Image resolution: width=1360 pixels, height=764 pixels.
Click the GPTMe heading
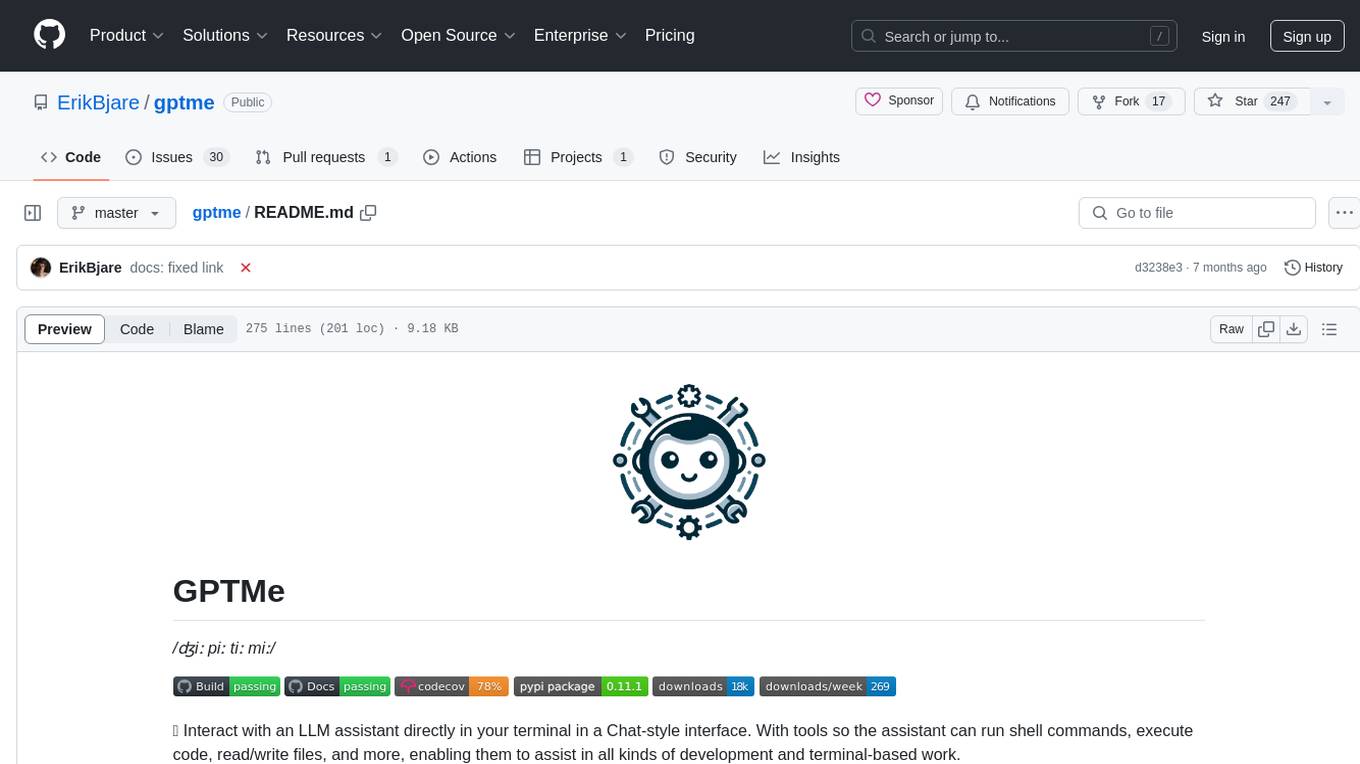pyautogui.click(x=229, y=591)
